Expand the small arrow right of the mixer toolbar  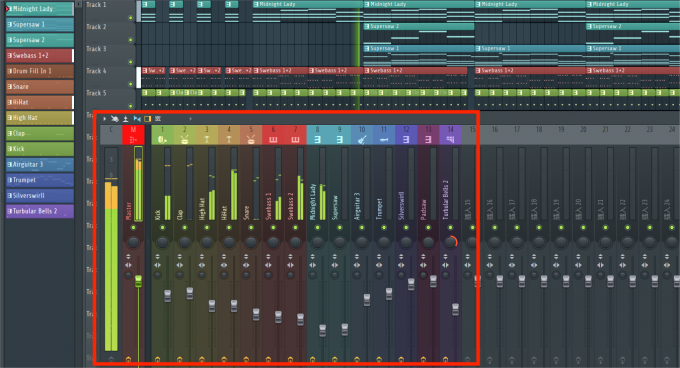click(190, 118)
